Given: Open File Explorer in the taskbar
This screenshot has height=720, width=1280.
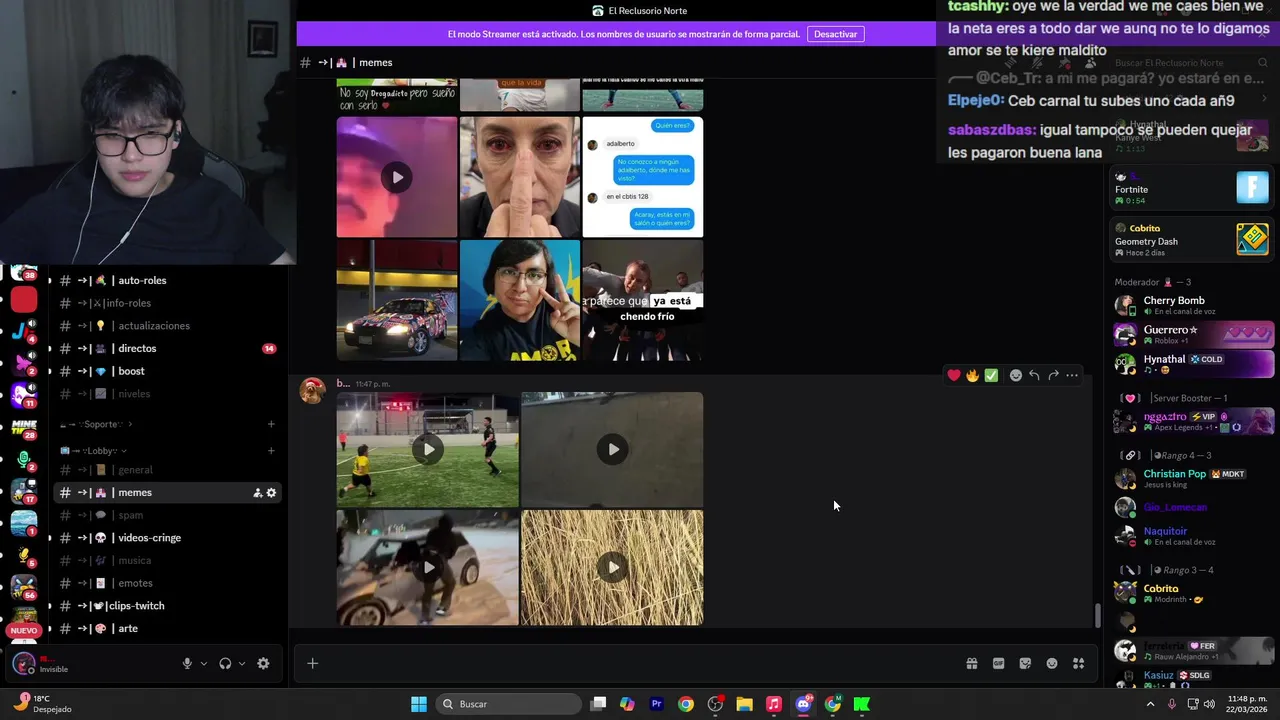Looking at the screenshot, I should point(744,704).
